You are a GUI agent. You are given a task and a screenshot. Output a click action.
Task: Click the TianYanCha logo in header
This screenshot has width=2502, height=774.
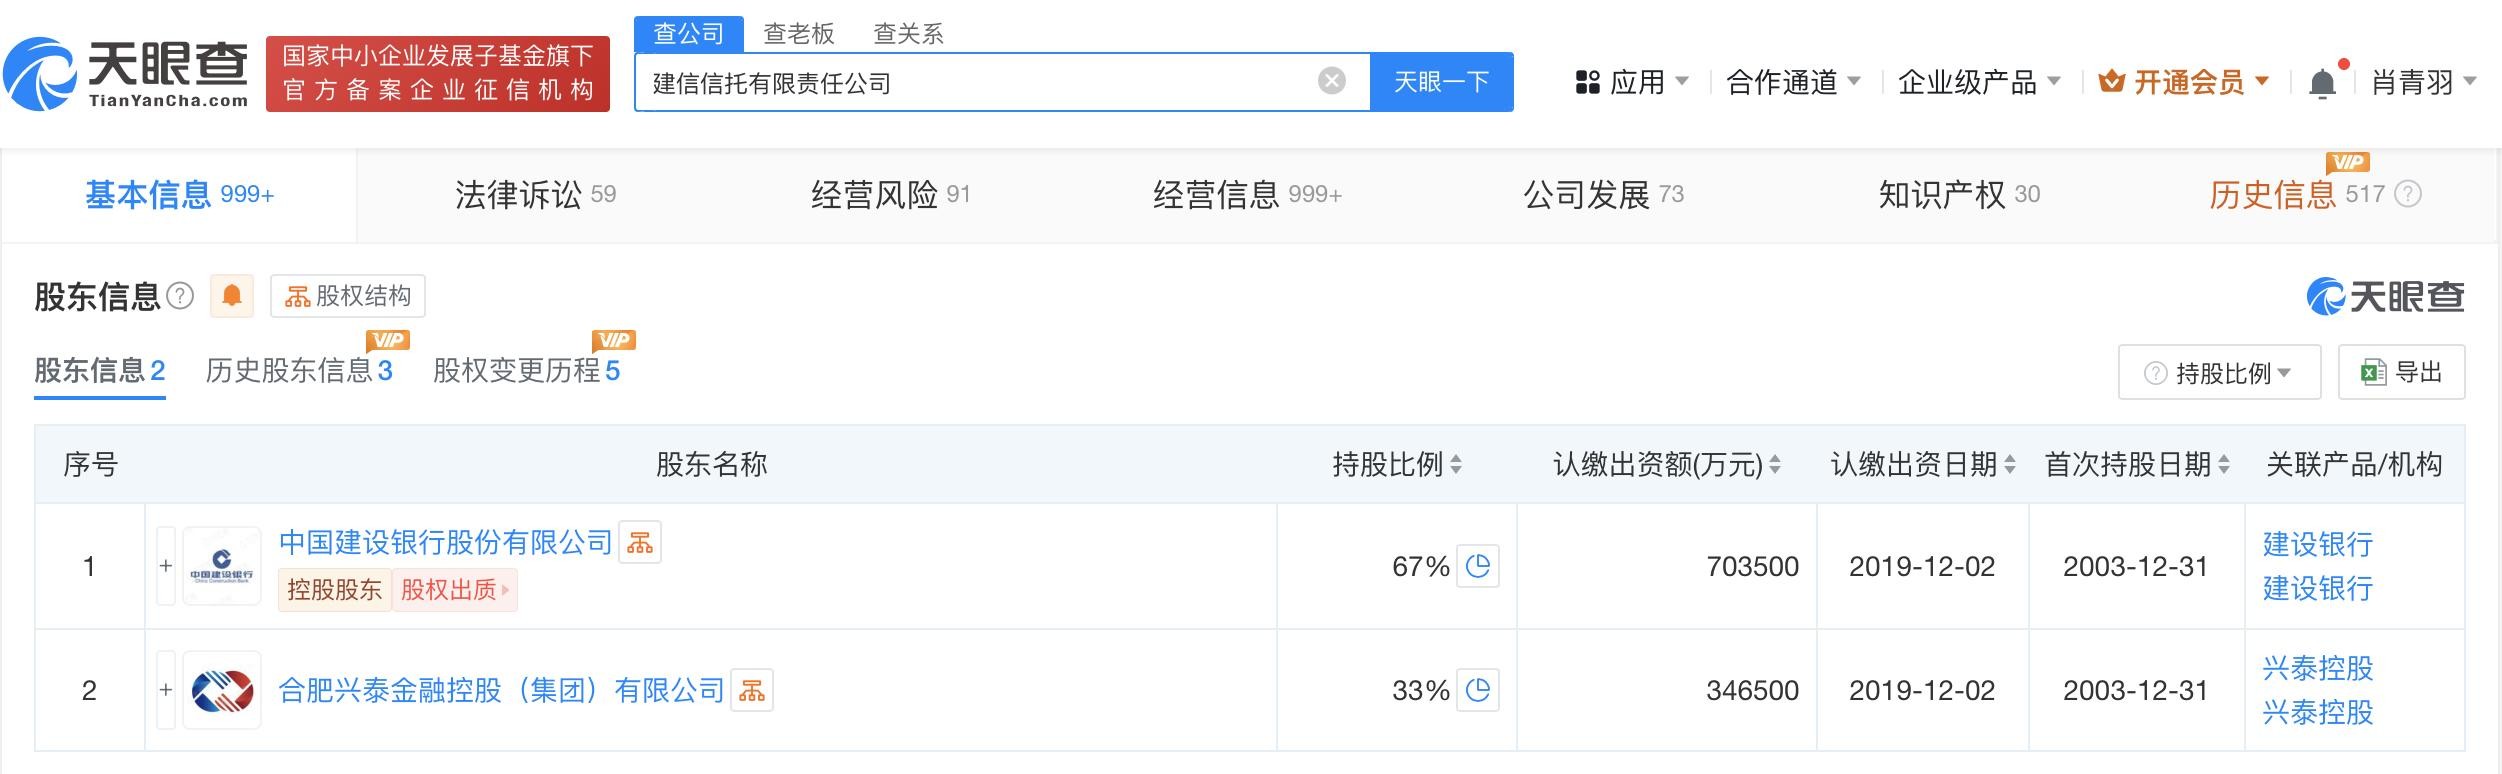pos(127,74)
